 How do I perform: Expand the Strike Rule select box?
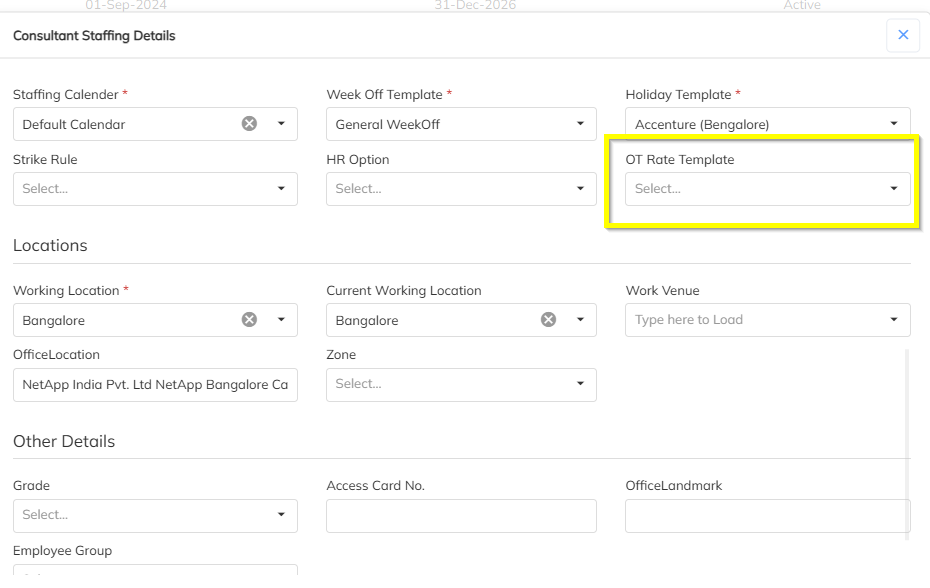pyautogui.click(x=155, y=189)
